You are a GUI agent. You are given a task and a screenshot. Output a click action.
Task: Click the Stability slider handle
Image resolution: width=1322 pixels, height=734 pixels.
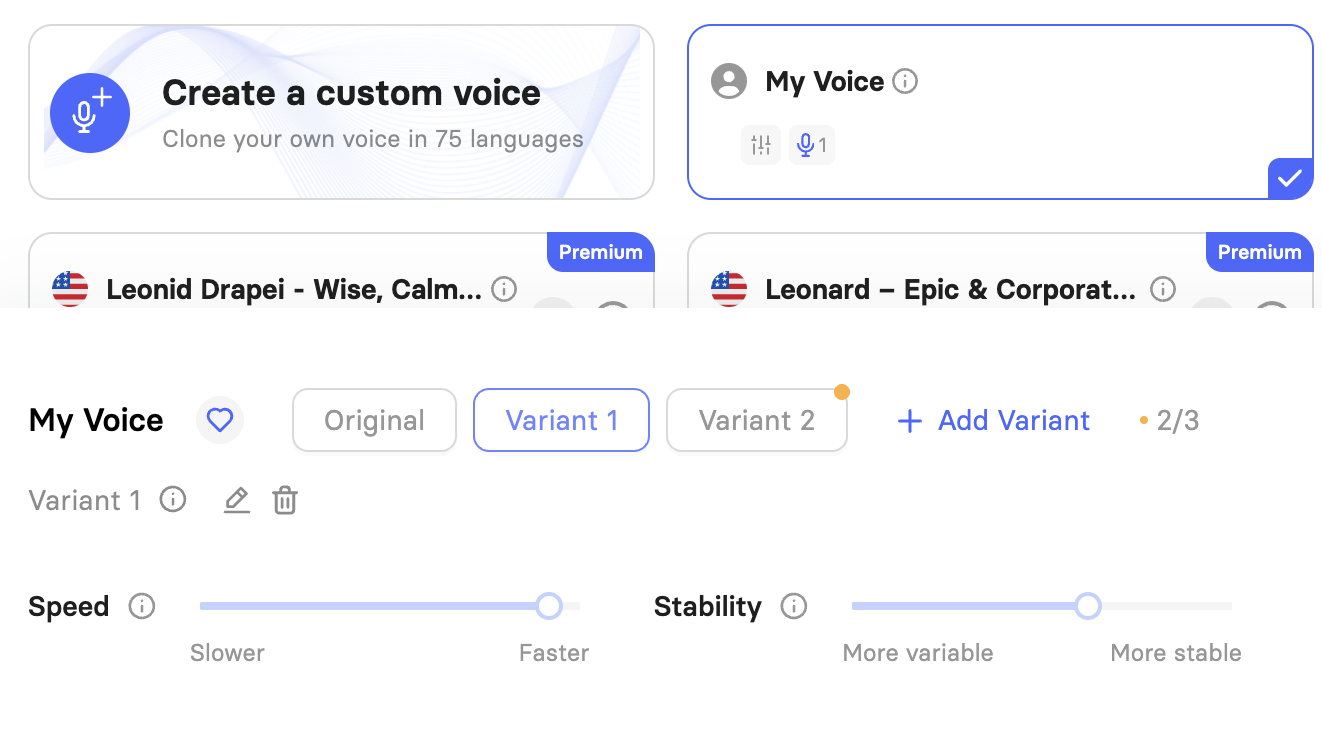pos(1088,606)
